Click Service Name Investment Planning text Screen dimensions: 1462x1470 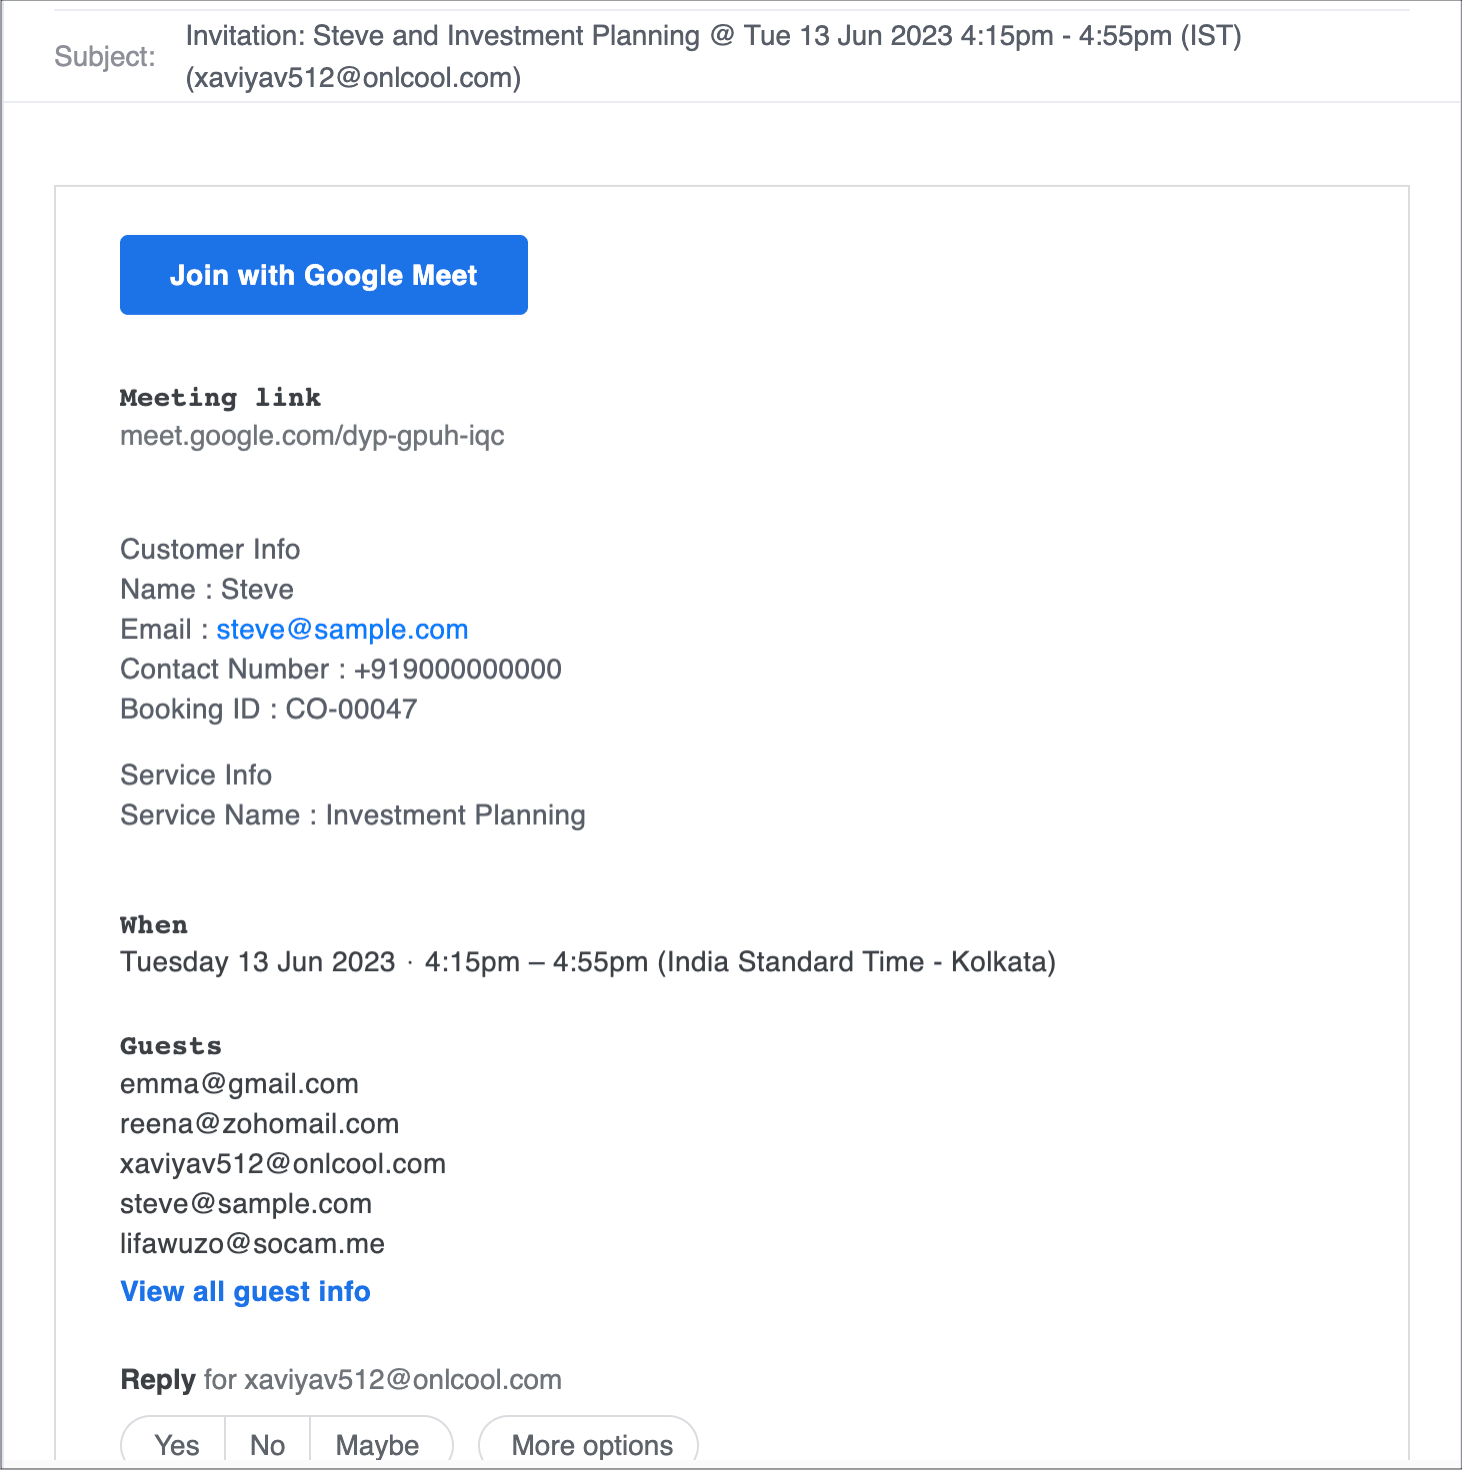[352, 815]
